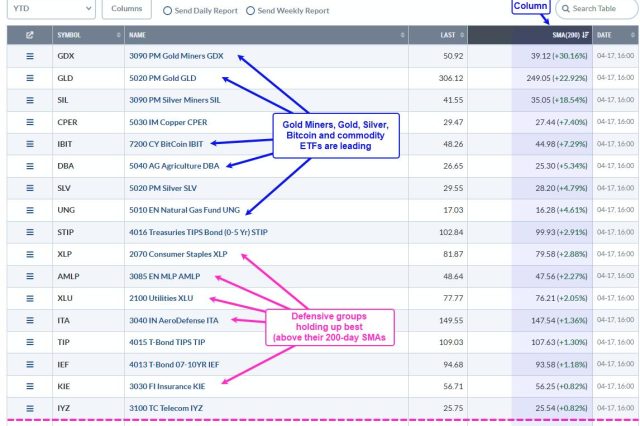Open the row menu icon for UNG

[x=30, y=209]
